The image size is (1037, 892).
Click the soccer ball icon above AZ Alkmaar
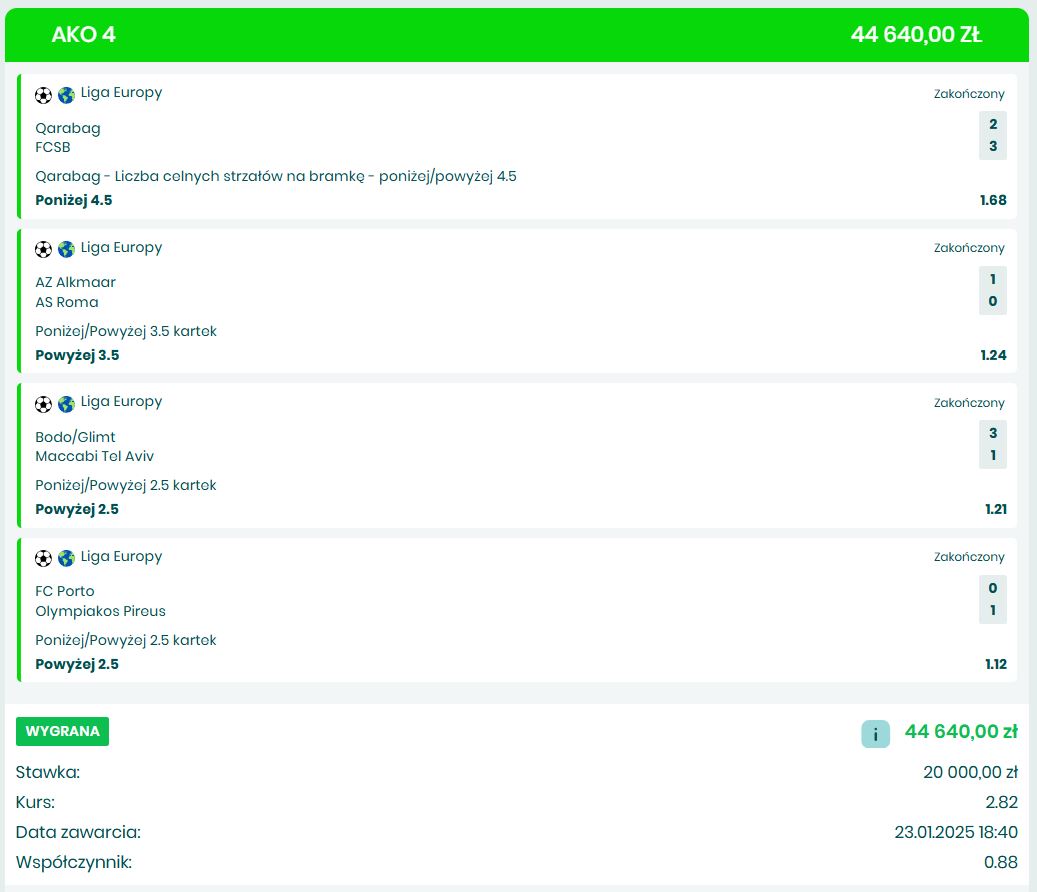pos(43,249)
